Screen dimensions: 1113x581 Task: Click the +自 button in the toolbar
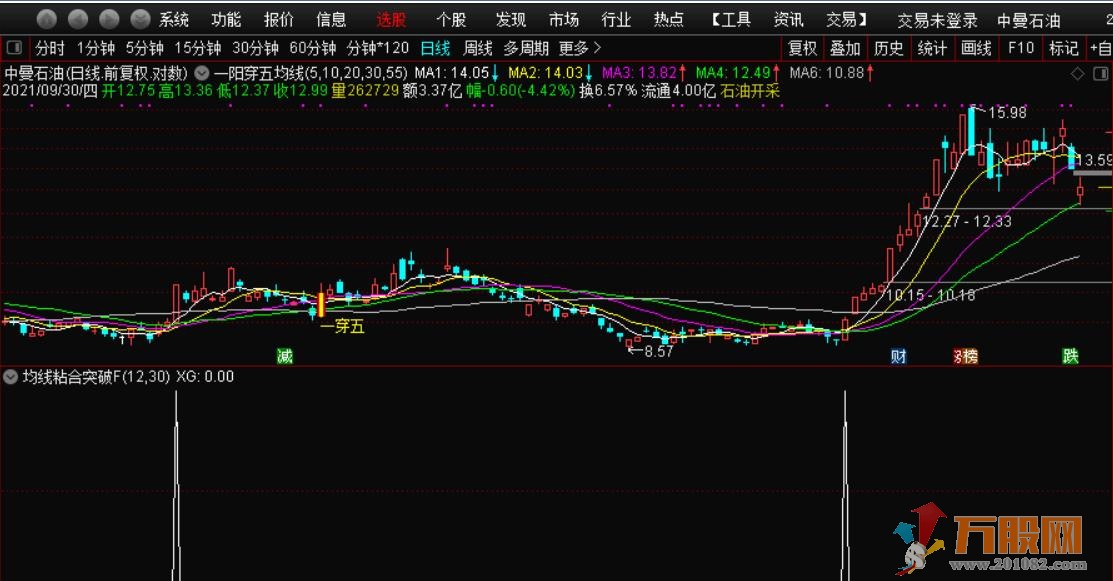[1101, 48]
